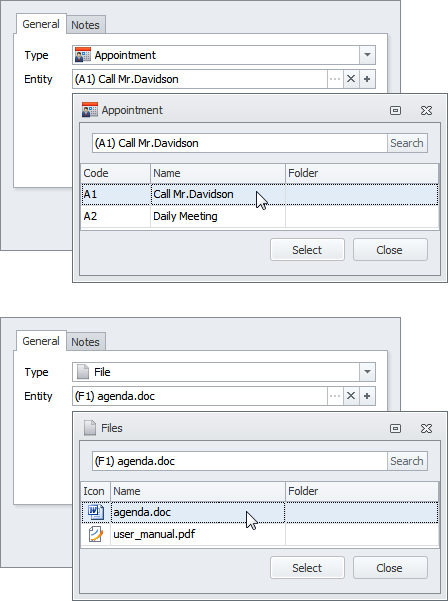Sort by the Code column header

point(115,173)
